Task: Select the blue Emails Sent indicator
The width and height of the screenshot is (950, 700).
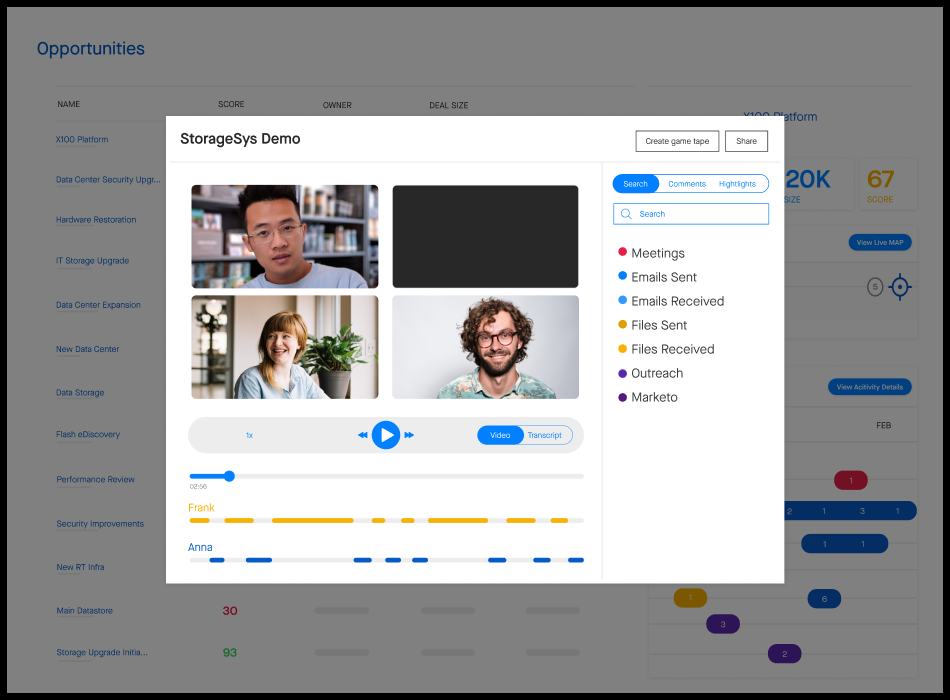Action: pyautogui.click(x=621, y=277)
